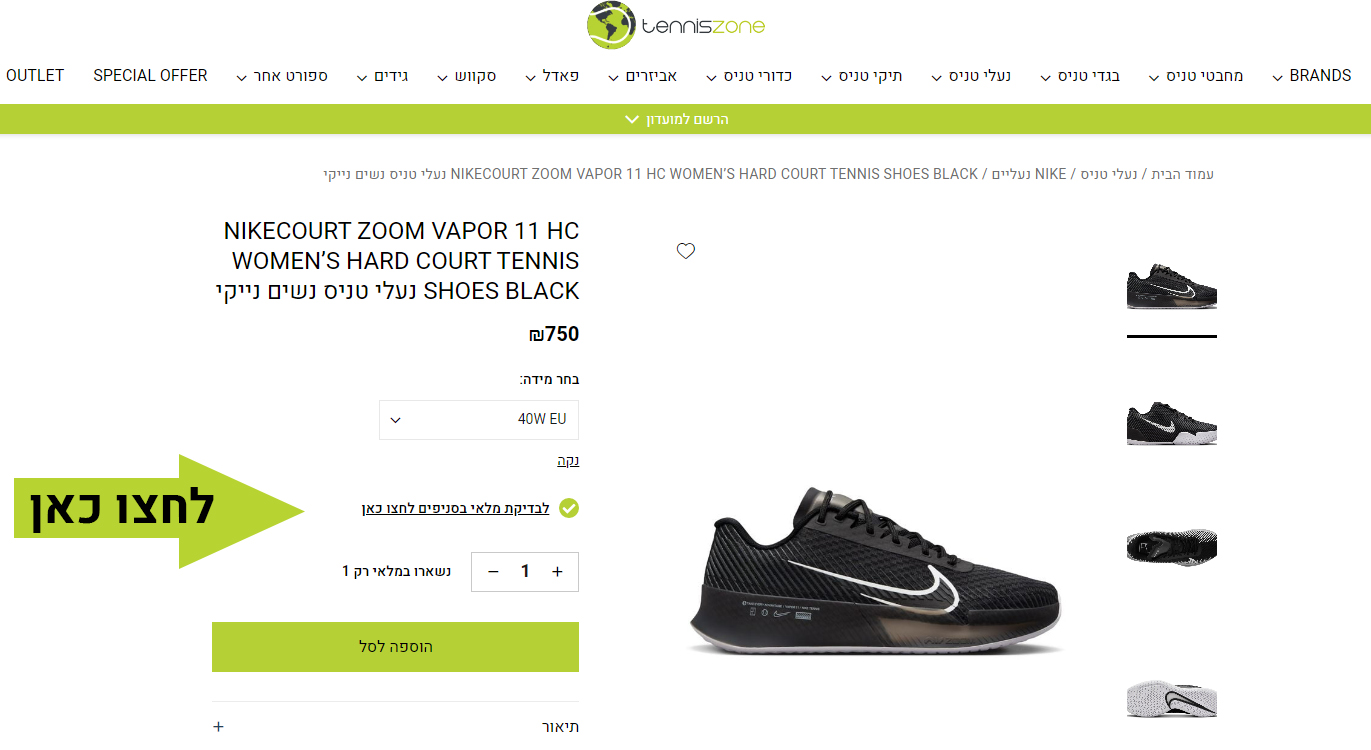Add product to wishlist with heart icon
The height and width of the screenshot is (750, 1371).
coord(686,251)
